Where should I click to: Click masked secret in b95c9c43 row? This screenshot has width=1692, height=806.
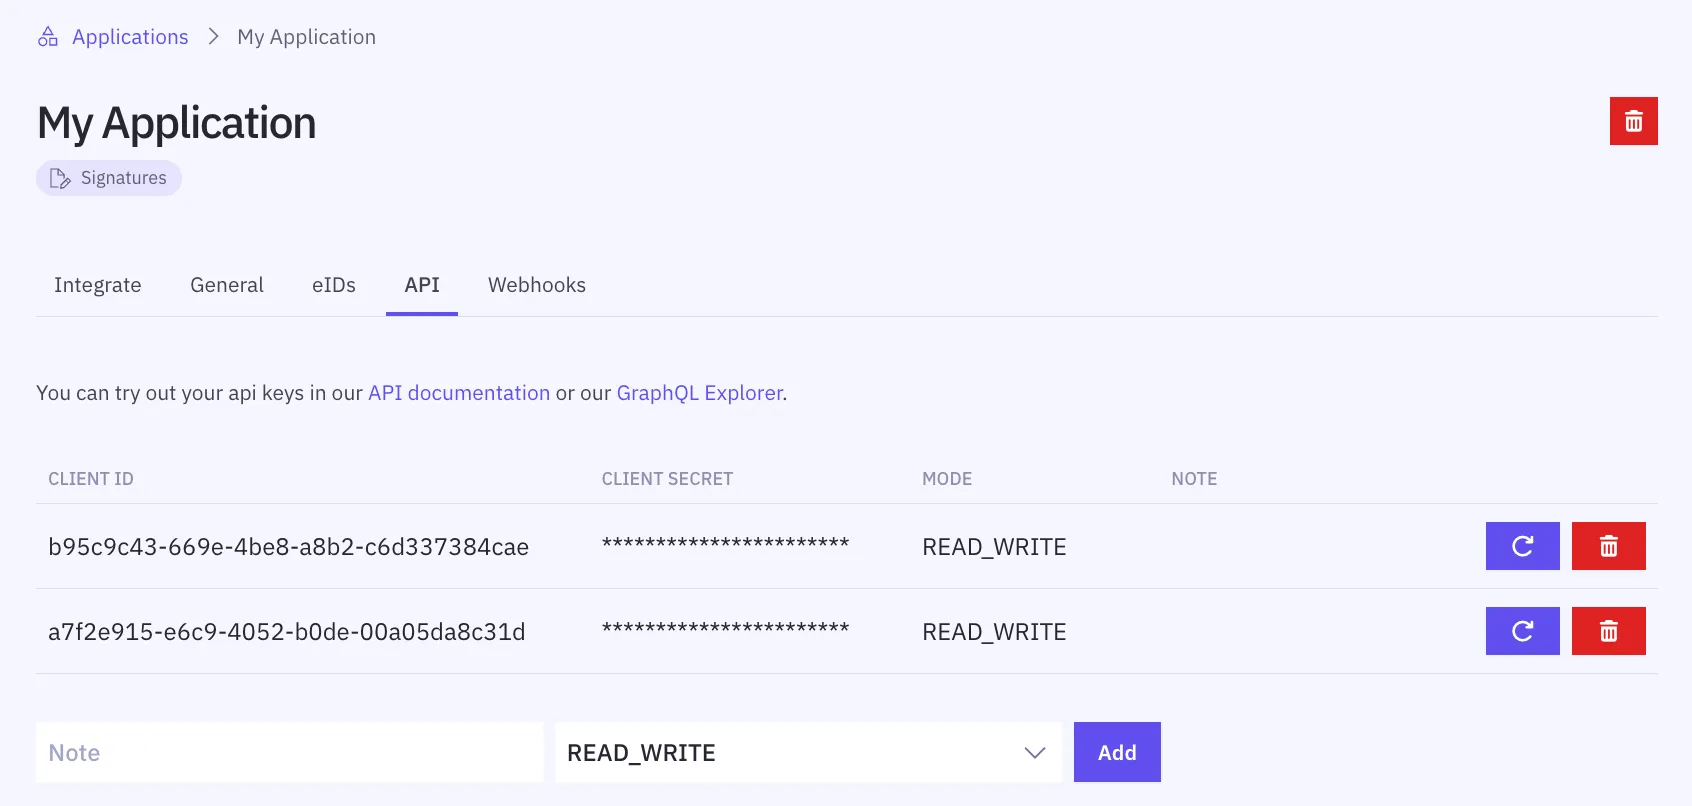725,545
